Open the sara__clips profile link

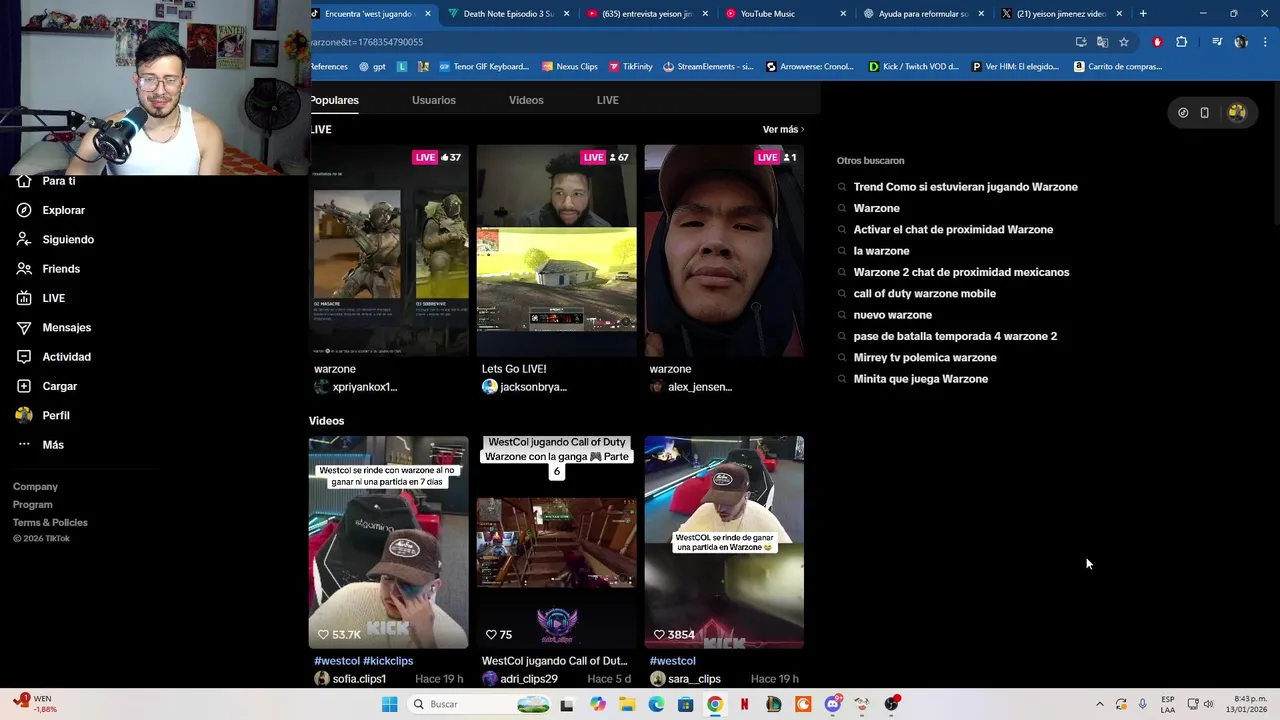pos(694,679)
